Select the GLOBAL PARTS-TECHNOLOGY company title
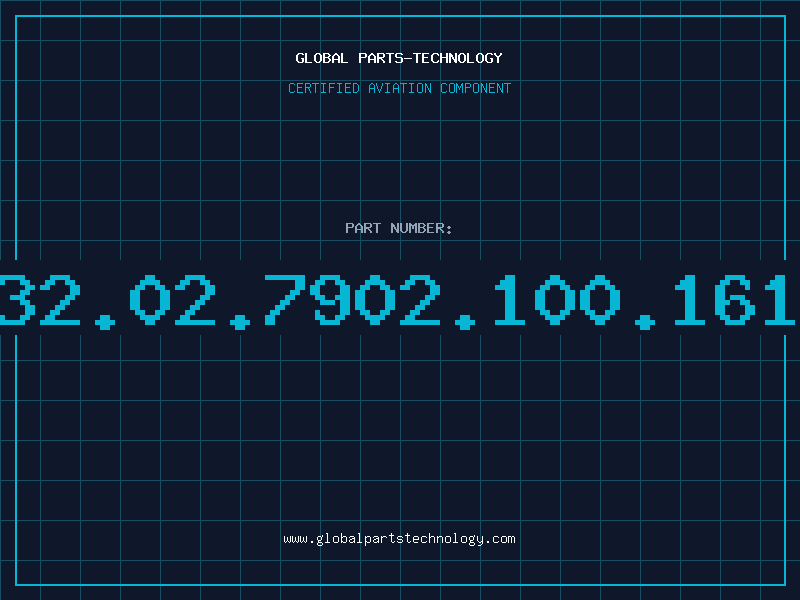The height and width of the screenshot is (600, 800). click(399, 58)
